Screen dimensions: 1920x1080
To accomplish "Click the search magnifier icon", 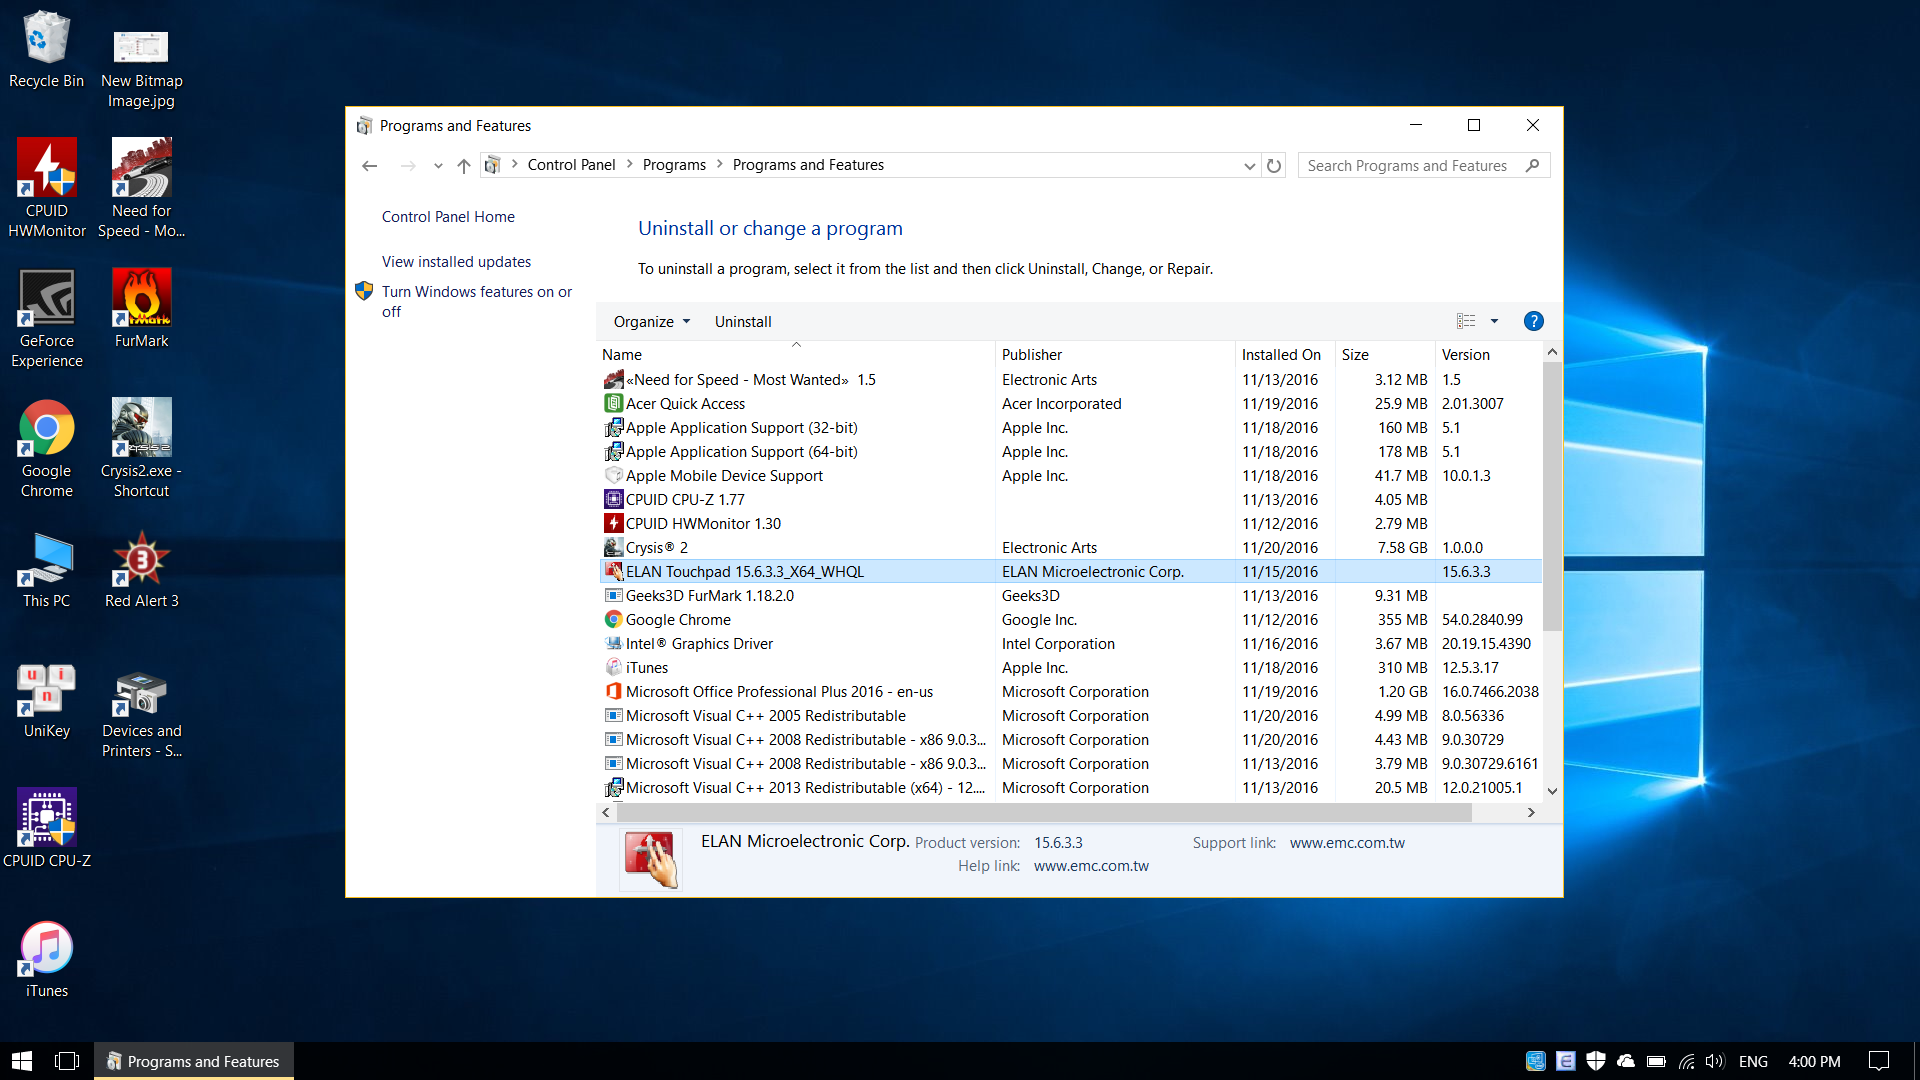I will tap(1532, 166).
